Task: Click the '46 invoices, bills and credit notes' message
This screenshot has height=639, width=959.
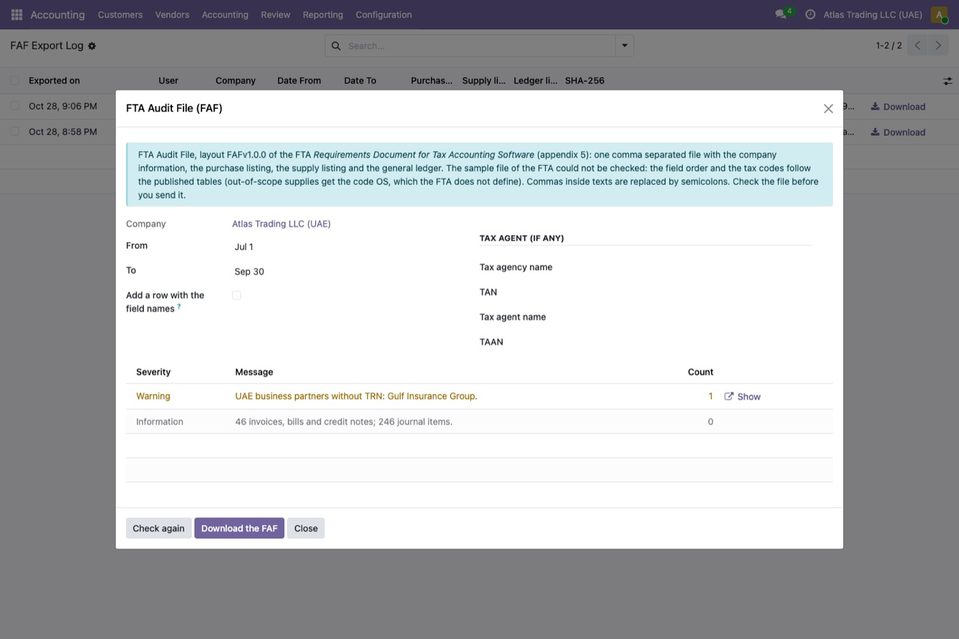Action: tap(344, 422)
